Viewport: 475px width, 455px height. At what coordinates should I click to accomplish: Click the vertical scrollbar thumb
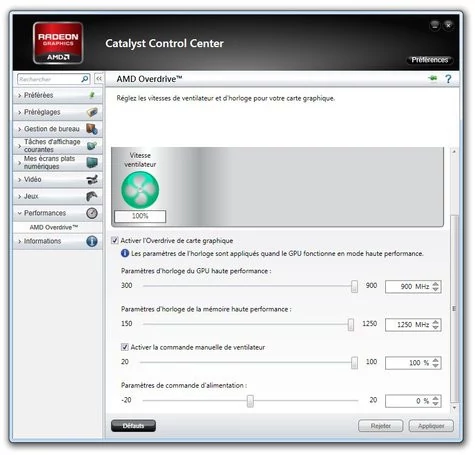(454, 309)
